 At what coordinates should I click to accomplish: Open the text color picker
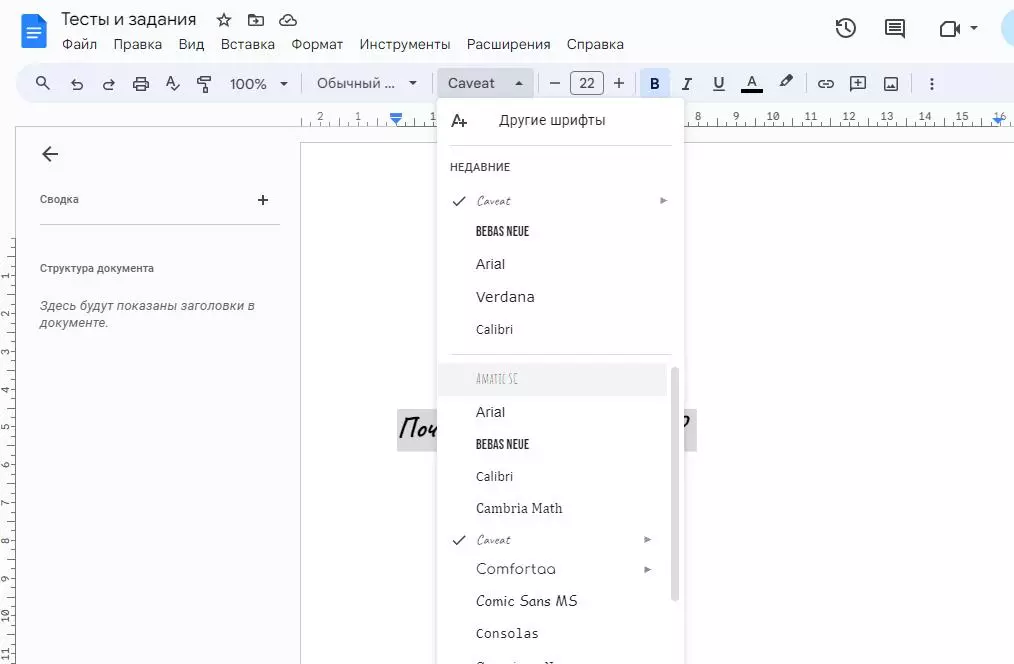pyautogui.click(x=752, y=84)
